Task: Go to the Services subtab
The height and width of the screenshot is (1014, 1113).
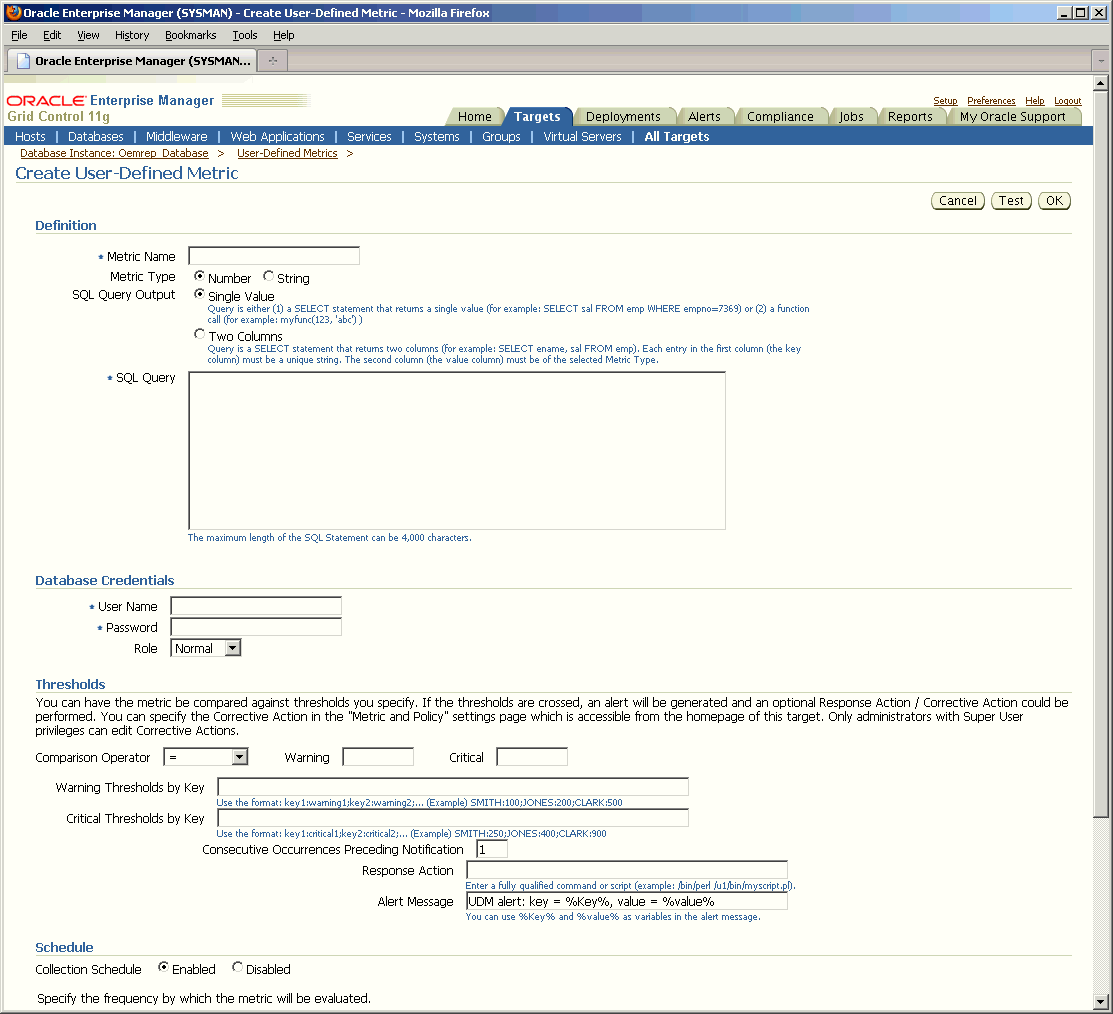Action: pos(369,136)
